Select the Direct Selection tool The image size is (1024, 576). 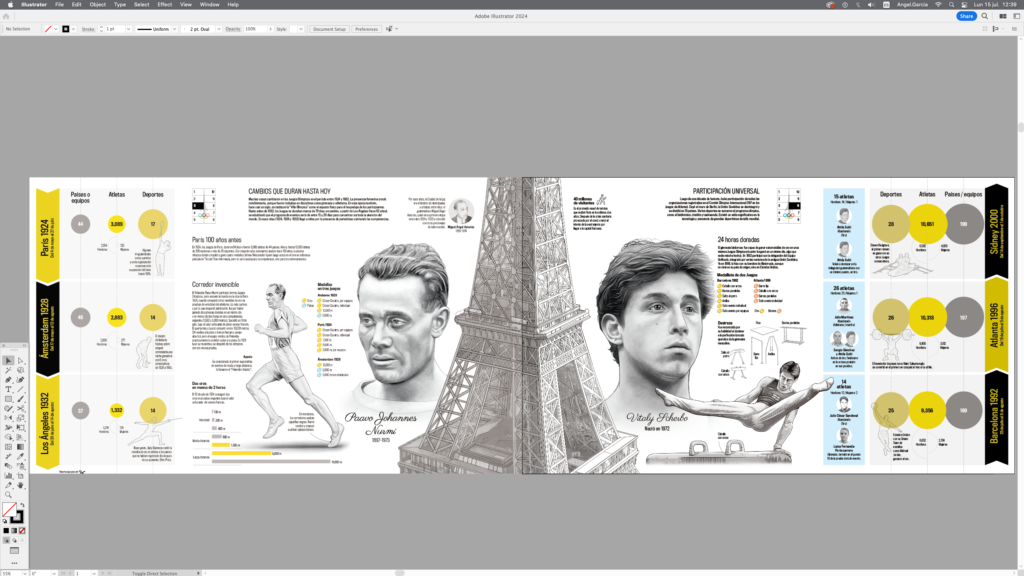point(21,360)
